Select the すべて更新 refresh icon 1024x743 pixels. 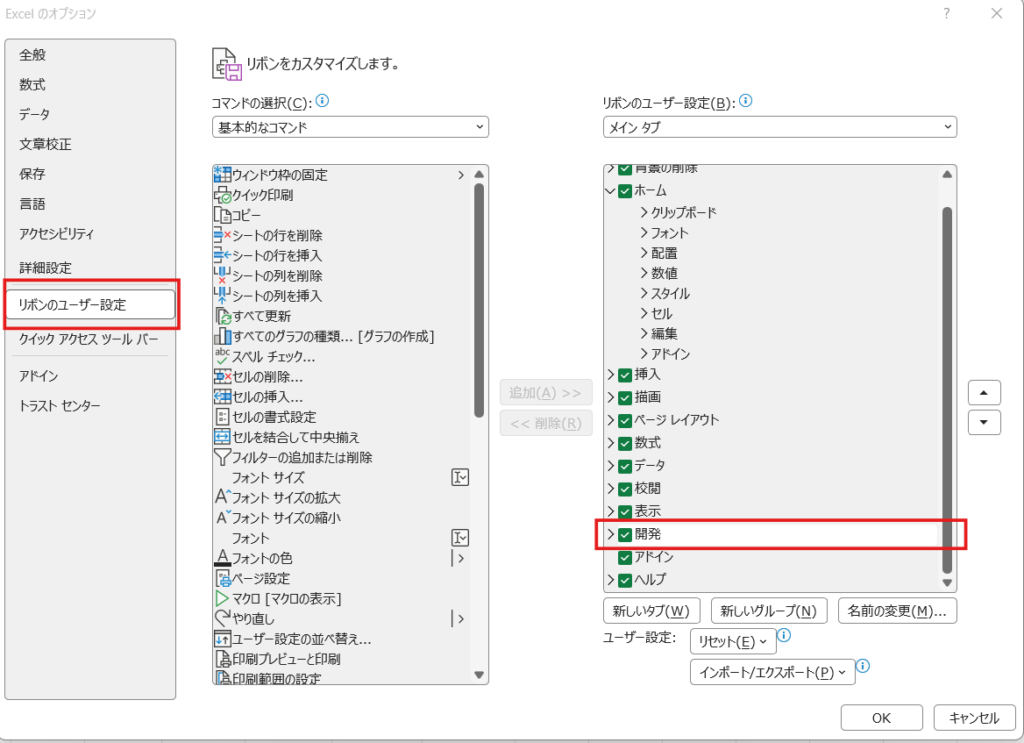(x=222, y=316)
